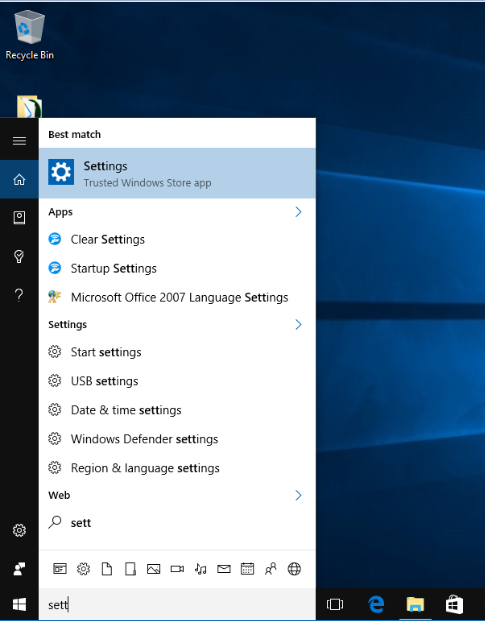Click the search box containing sett

[x=177, y=605]
